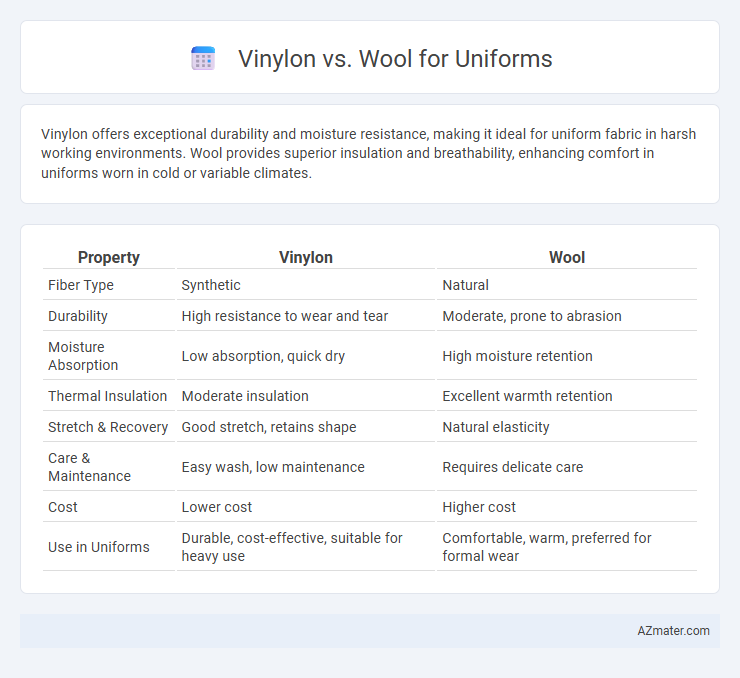
Task: Click the 'Durability' row label
Action: click(78, 316)
